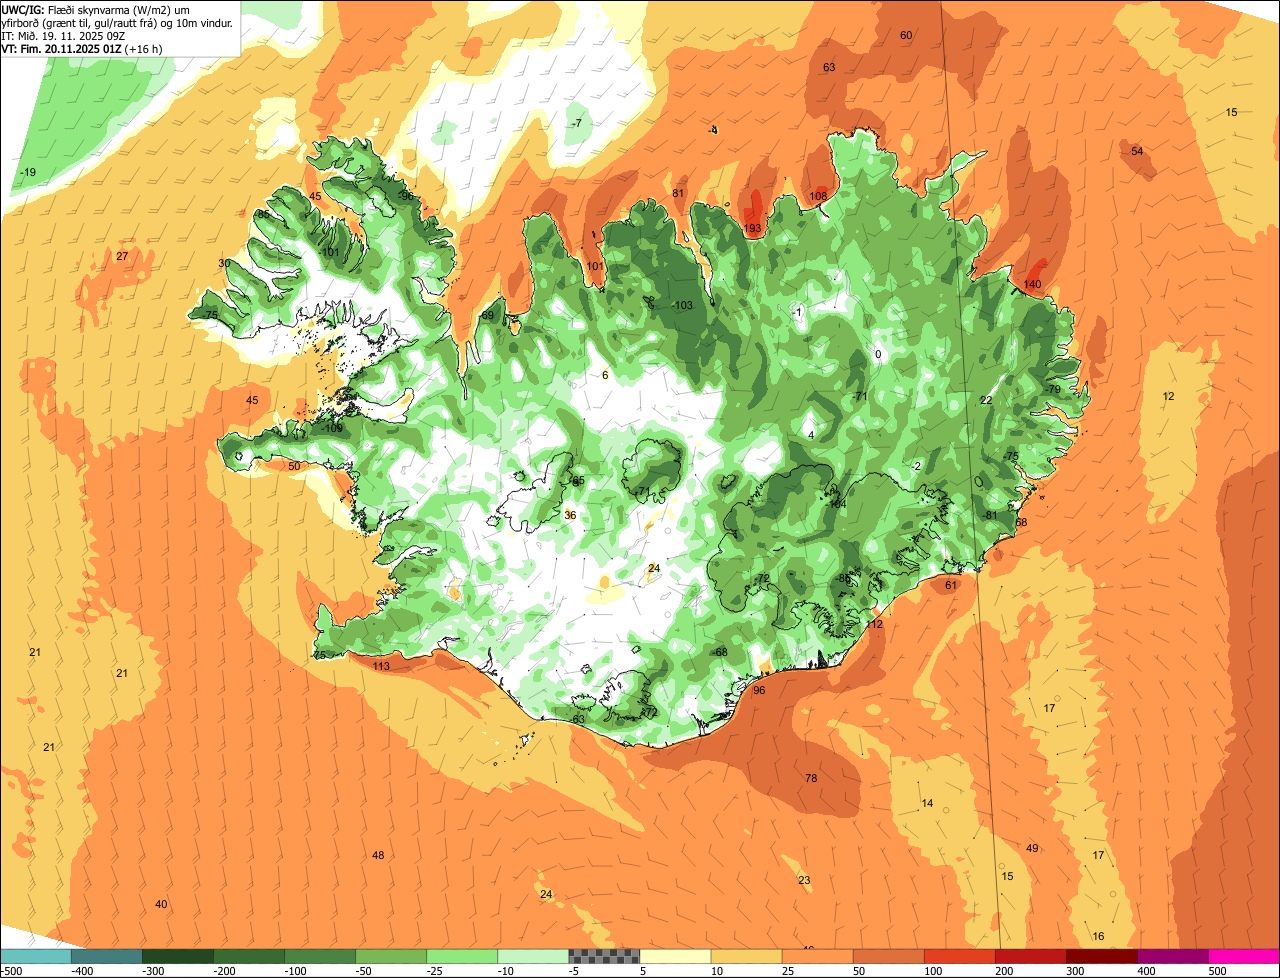Viewport: 1280px width, 978px height.
Task: Click the map value '108'
Action: [x=818, y=196]
